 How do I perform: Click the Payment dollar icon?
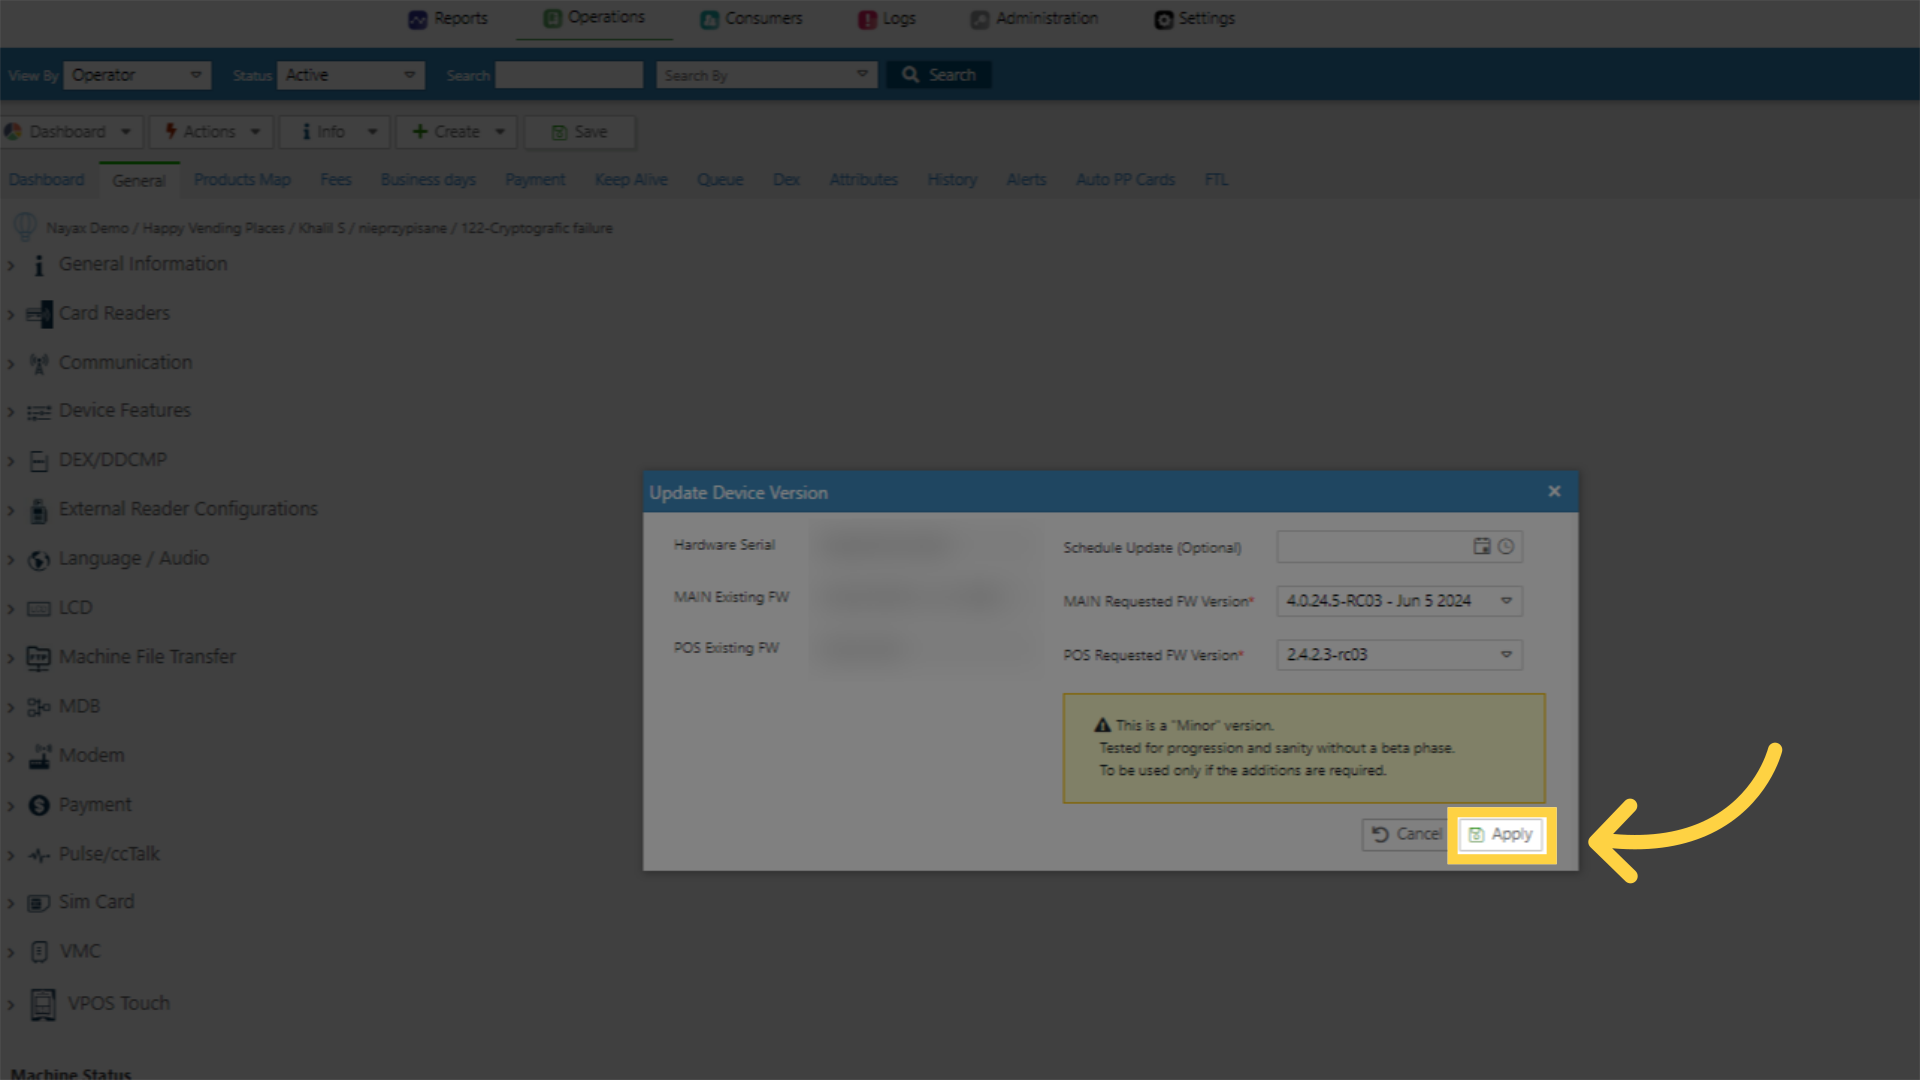tap(39, 805)
